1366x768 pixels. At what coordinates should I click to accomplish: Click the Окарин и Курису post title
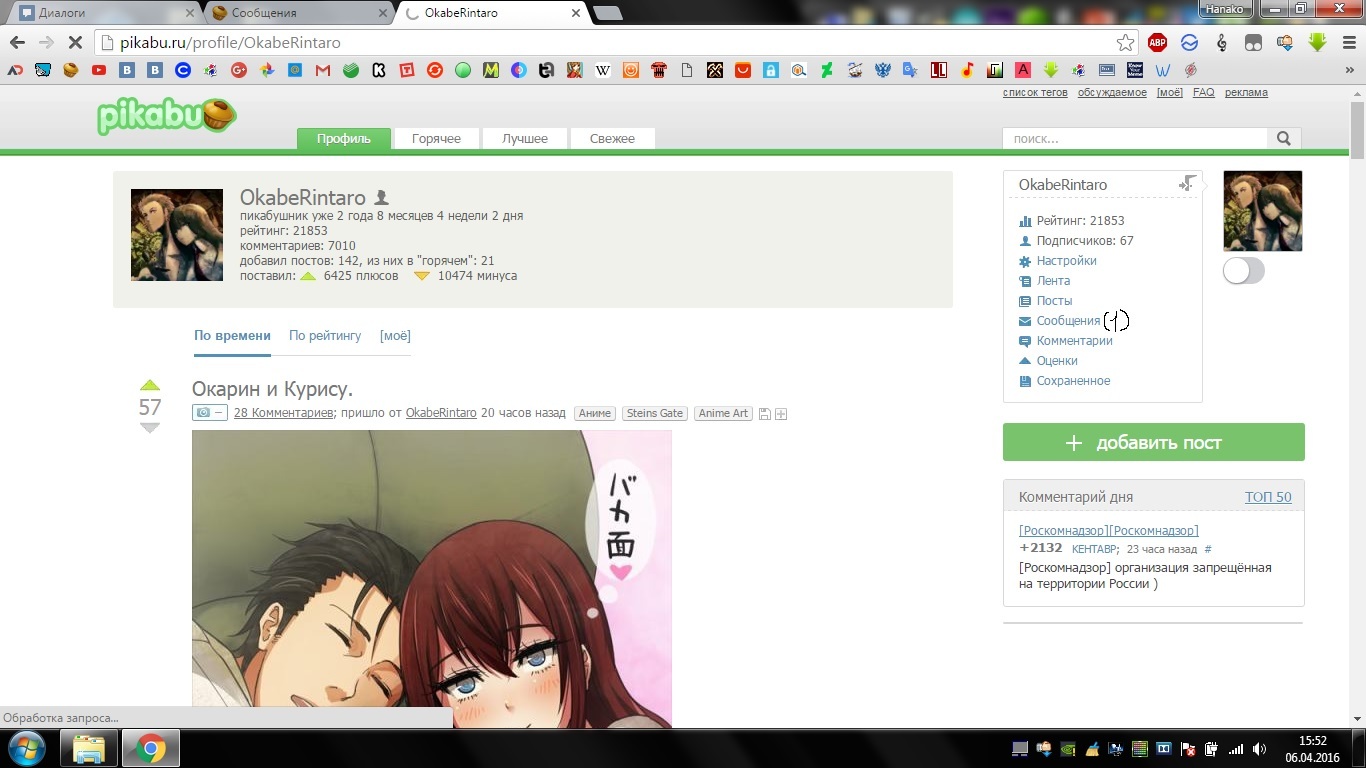[x=272, y=389]
